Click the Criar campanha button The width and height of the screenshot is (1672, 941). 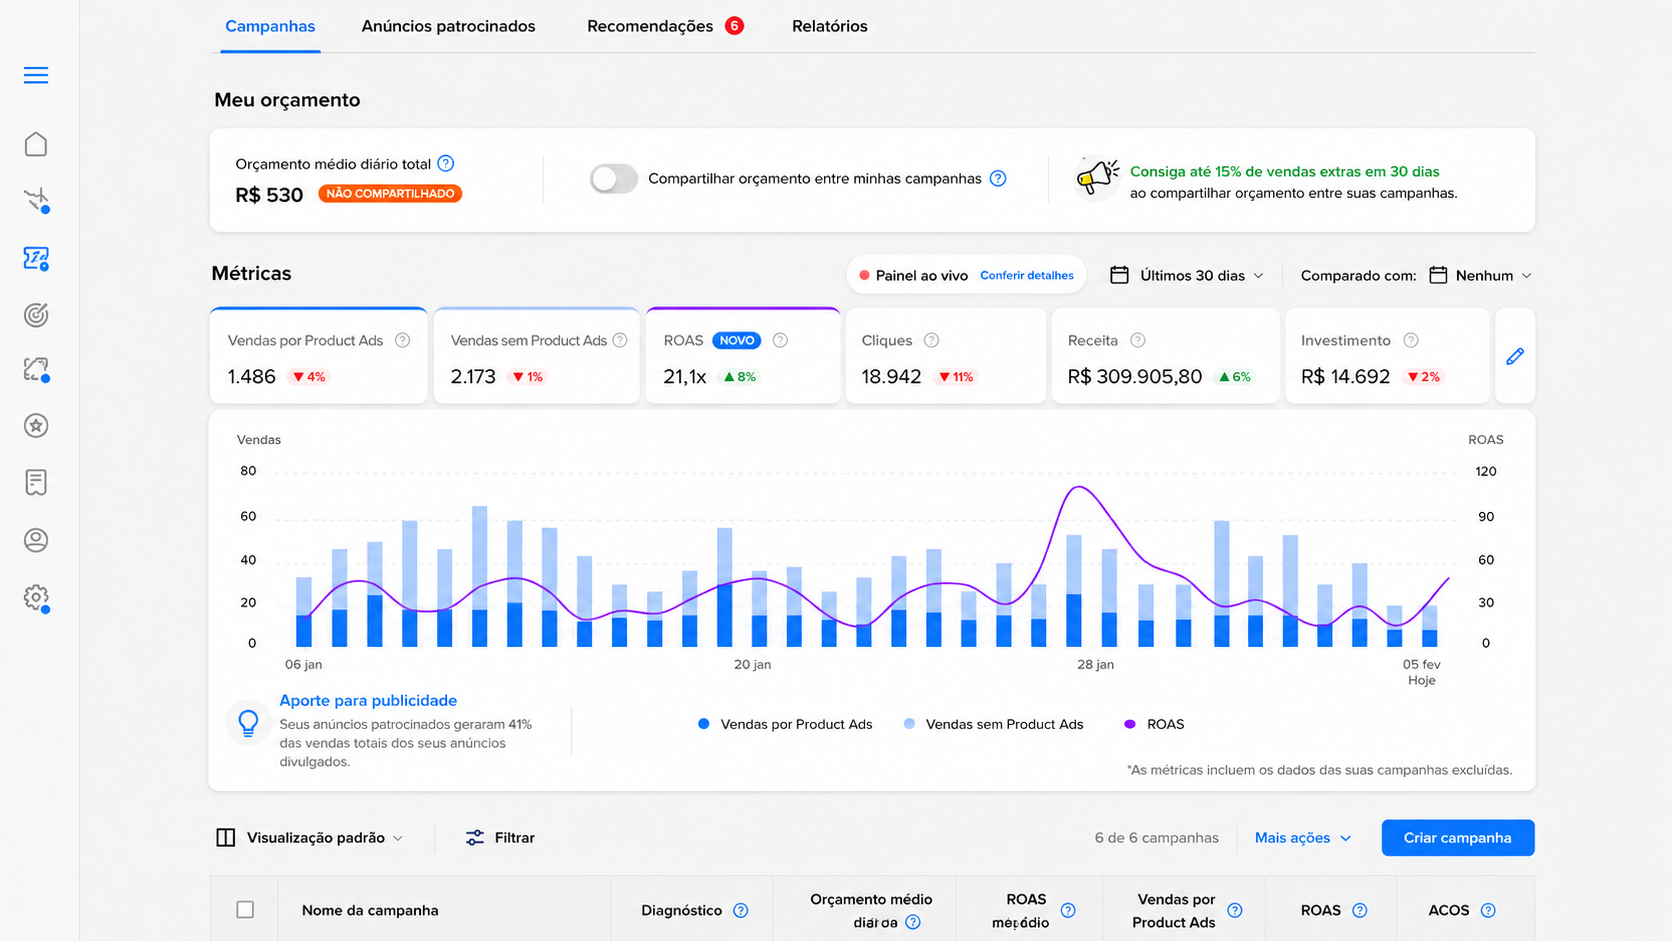[x=1457, y=838]
